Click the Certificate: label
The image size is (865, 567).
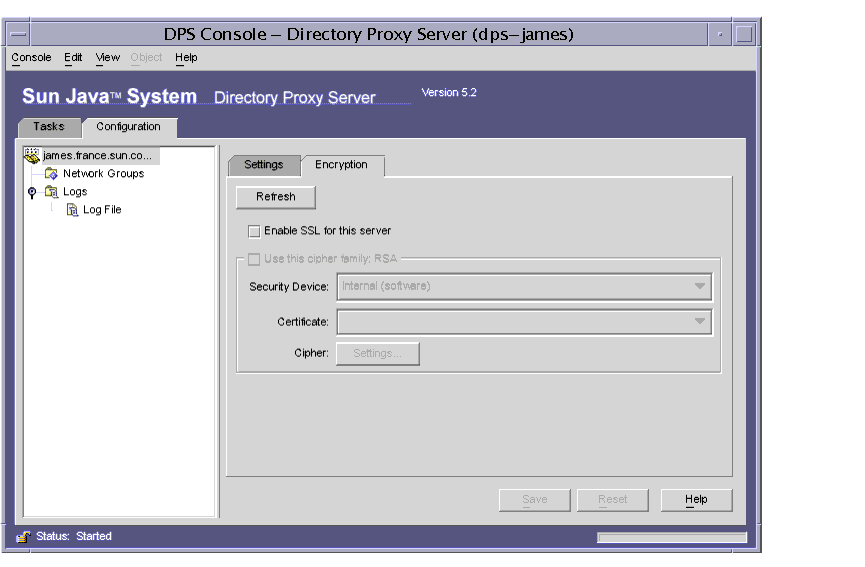tap(303, 322)
